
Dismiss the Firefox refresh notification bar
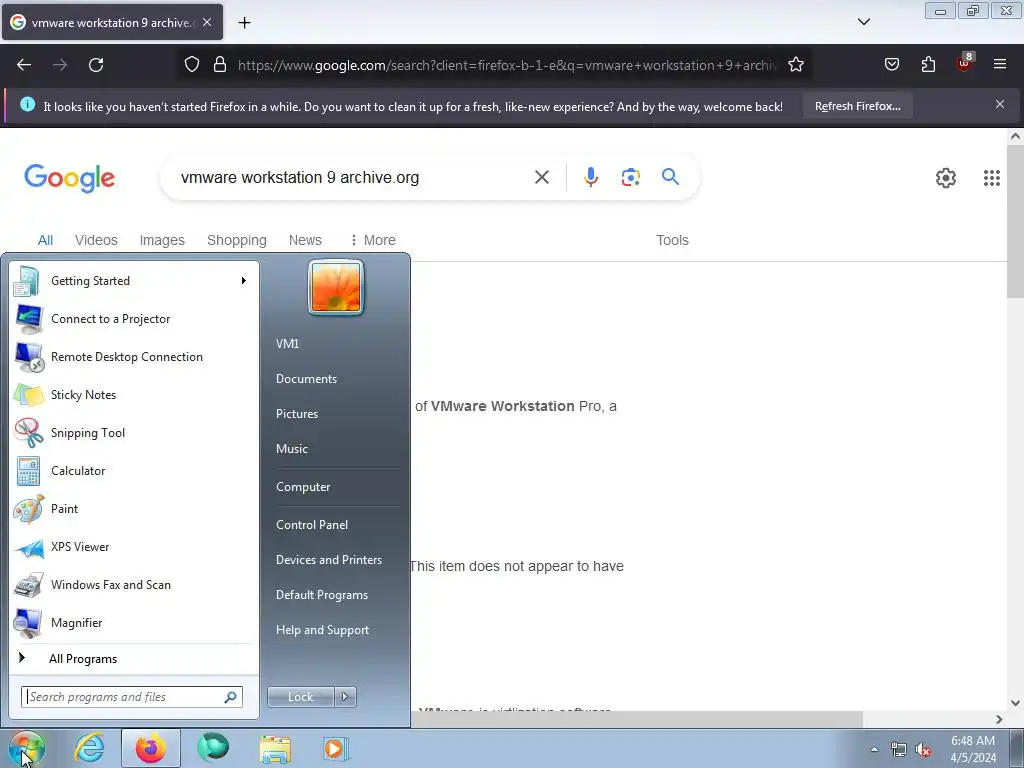tap(1000, 104)
